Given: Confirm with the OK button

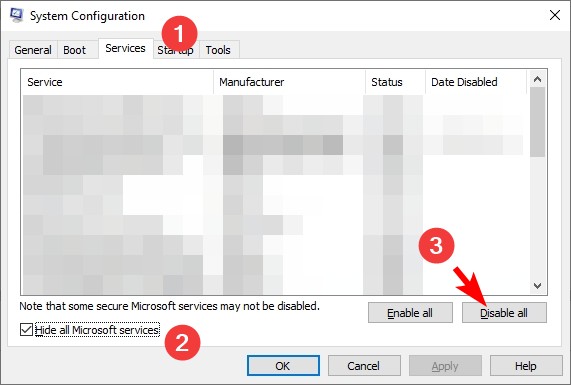Looking at the screenshot, I should point(283,366).
